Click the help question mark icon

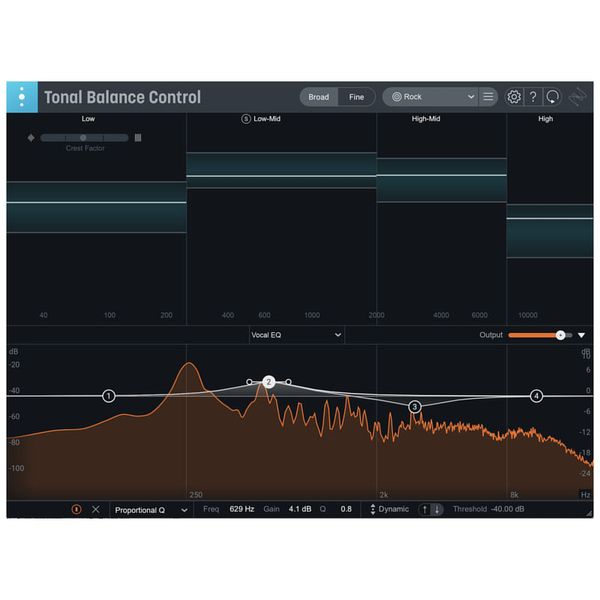pyautogui.click(x=533, y=97)
